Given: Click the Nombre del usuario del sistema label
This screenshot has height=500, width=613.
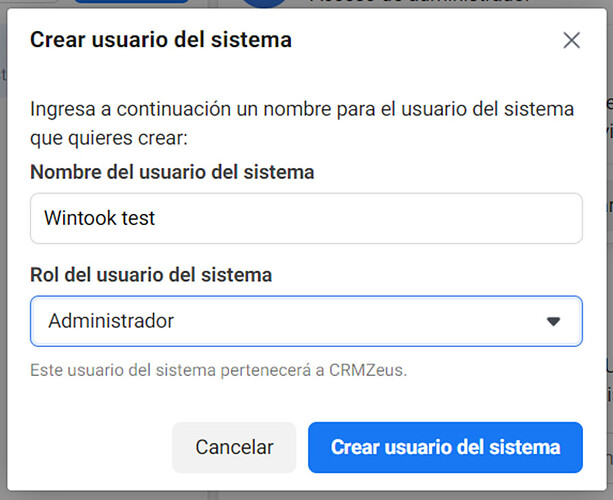Looking at the screenshot, I should coord(172,172).
